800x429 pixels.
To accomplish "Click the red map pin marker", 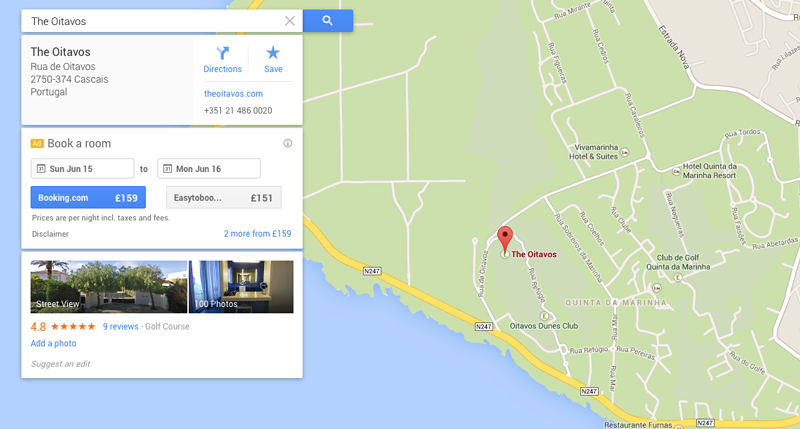I will [x=505, y=238].
